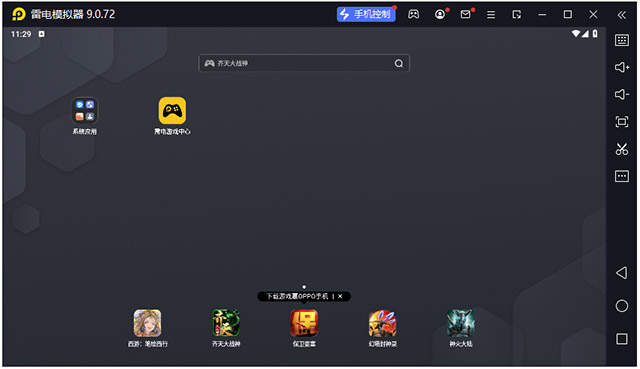Increase volume with the speaker plus icon
Image resolution: width=640 pixels, height=369 pixels.
pyautogui.click(x=622, y=67)
